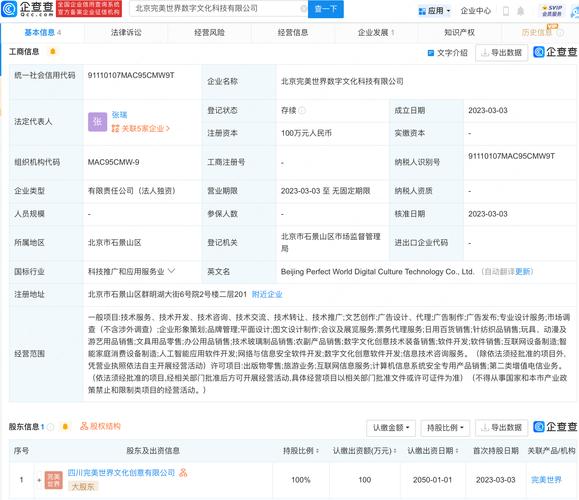The image size is (579, 500).
Task: Click the 2050-01-01 contribution date cell
Action: coord(432,480)
